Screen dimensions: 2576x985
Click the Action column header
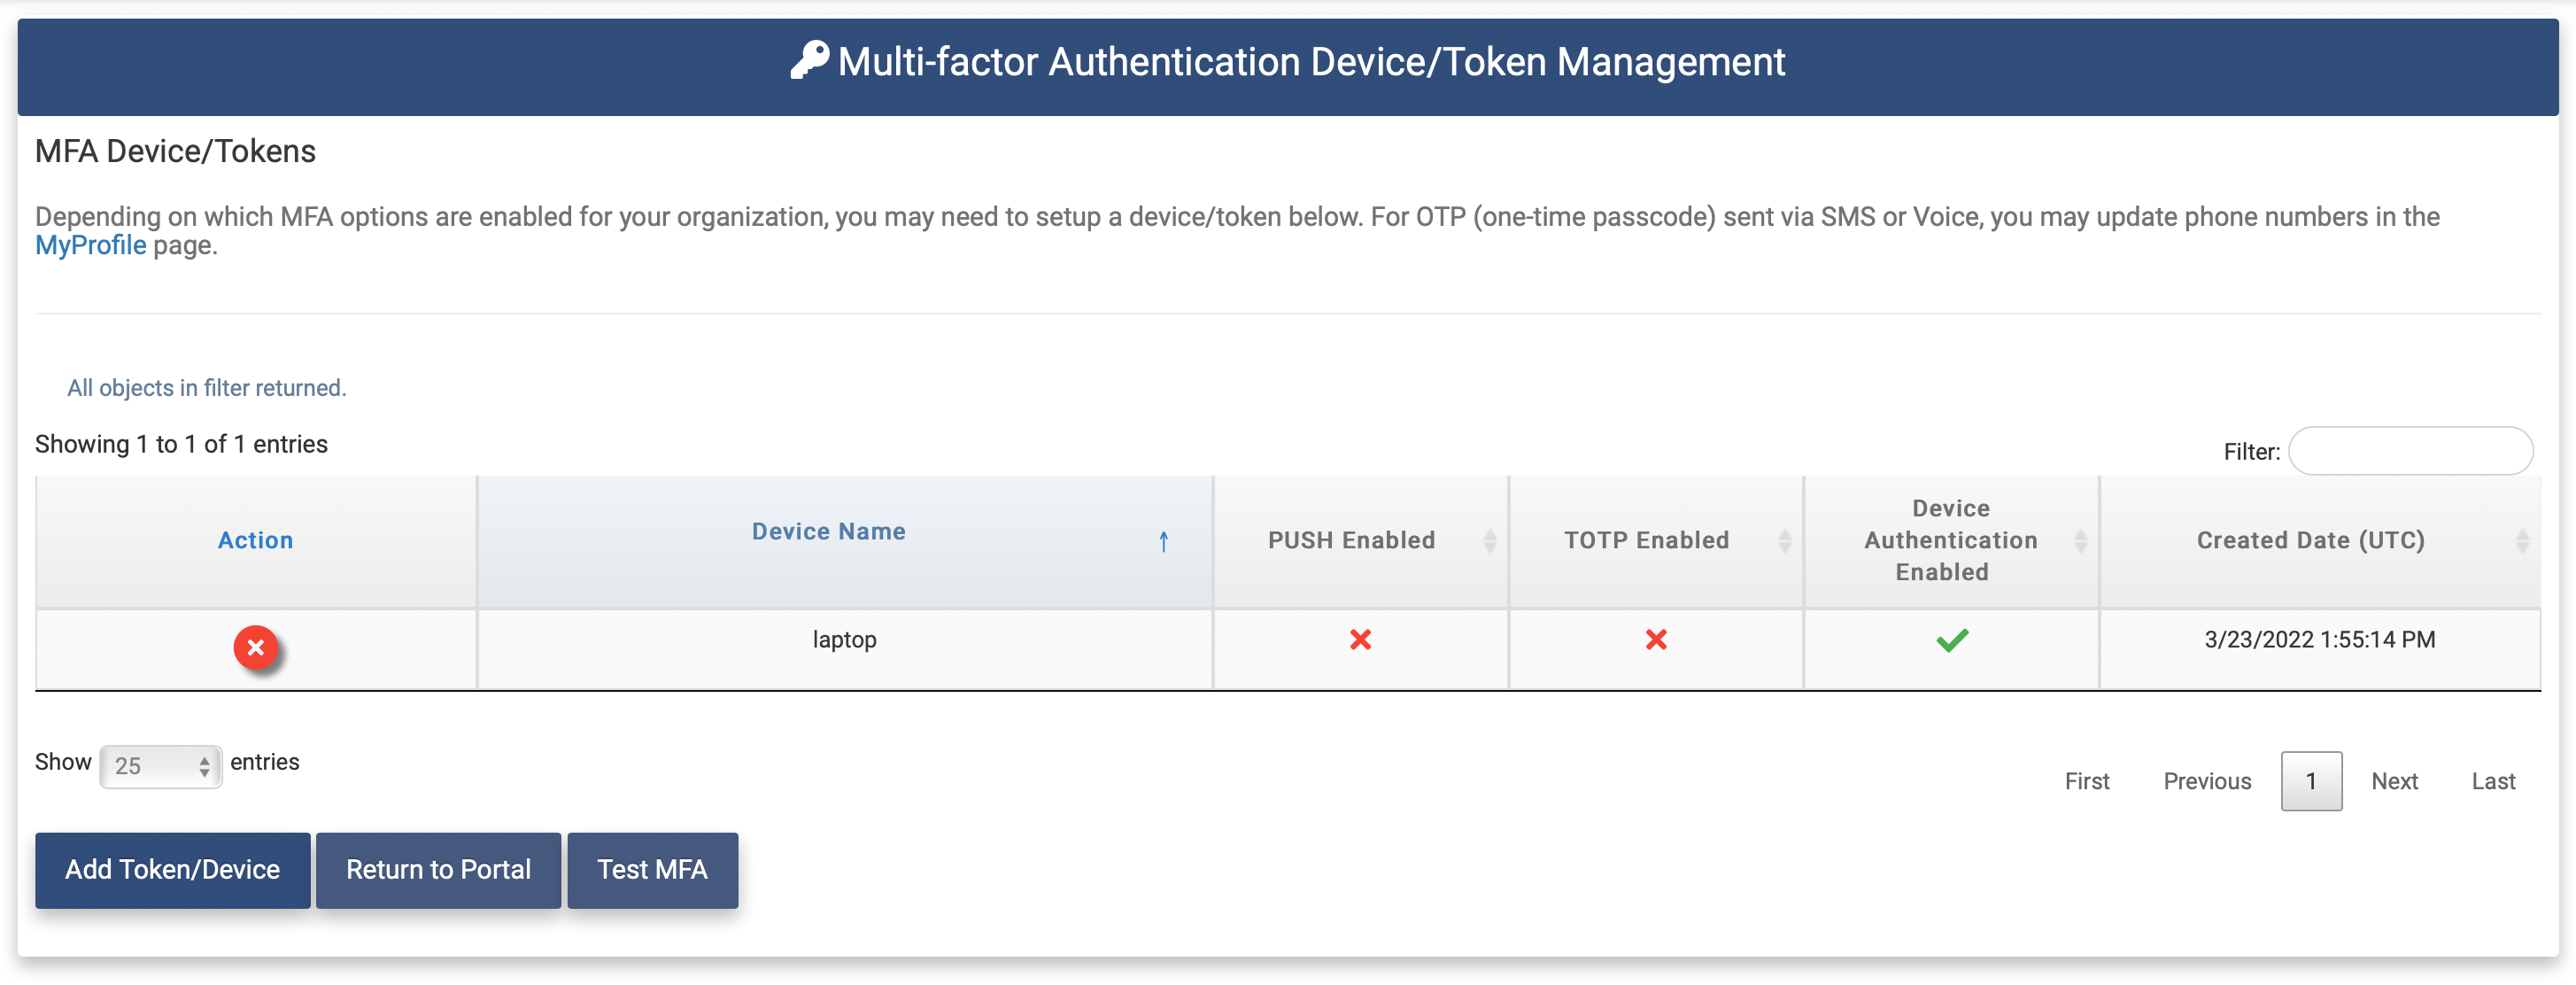click(255, 541)
